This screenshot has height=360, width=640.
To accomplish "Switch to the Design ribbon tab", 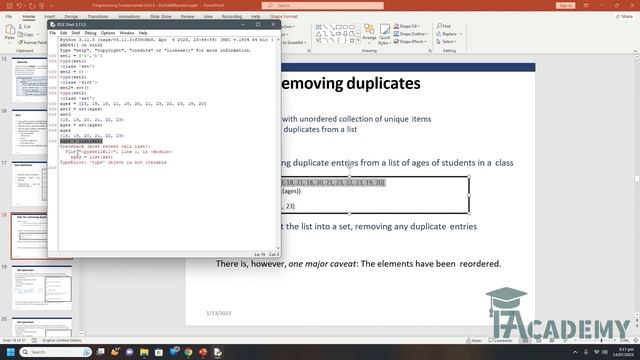I will [71, 16].
